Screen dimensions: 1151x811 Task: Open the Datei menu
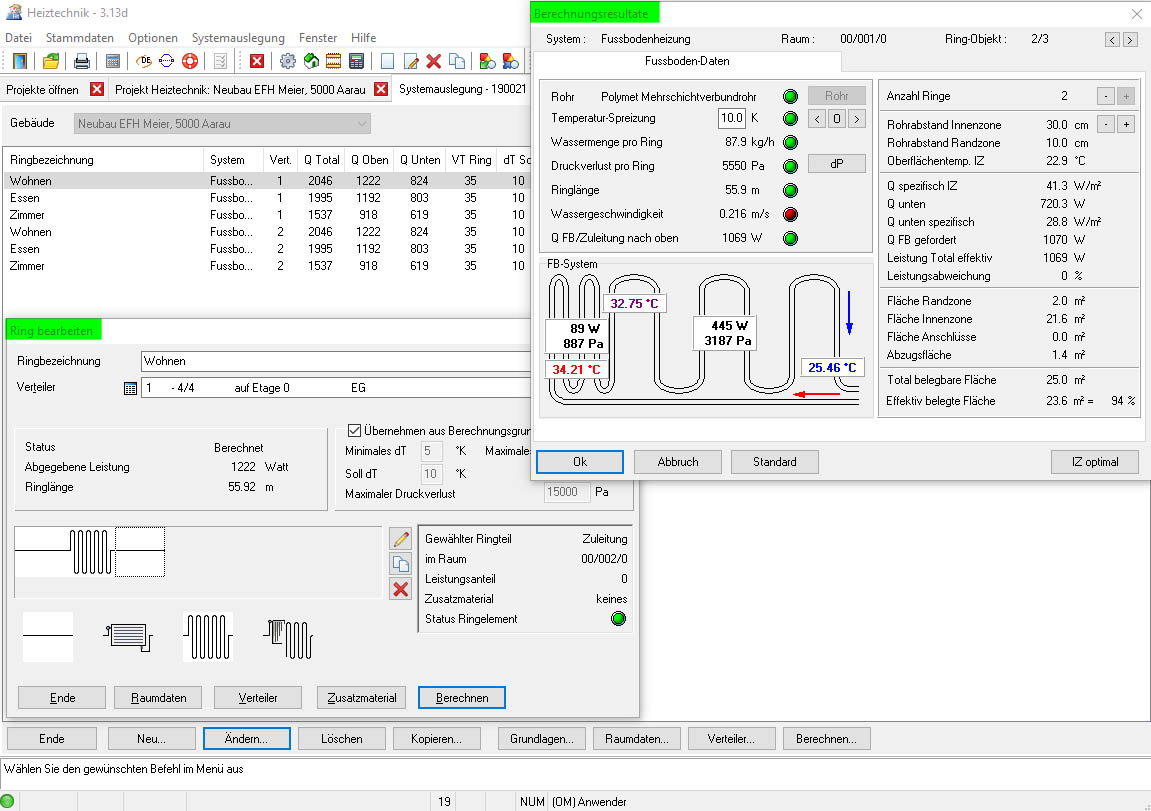point(18,37)
